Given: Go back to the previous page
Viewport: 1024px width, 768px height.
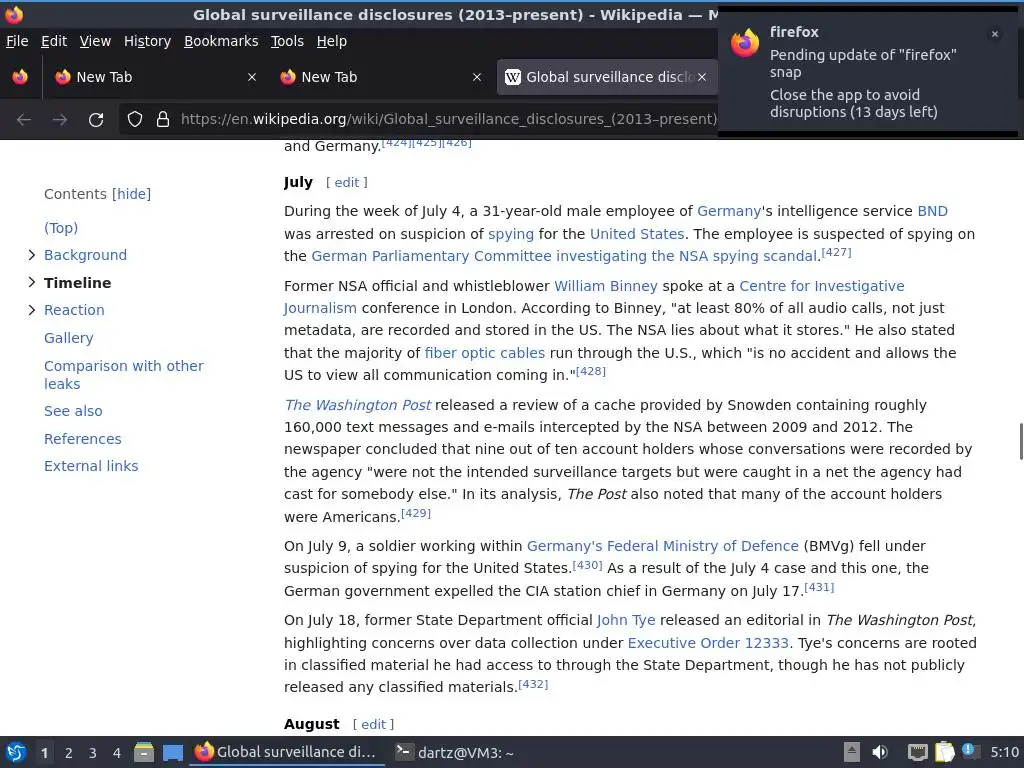Looking at the screenshot, I should pyautogui.click(x=24, y=120).
